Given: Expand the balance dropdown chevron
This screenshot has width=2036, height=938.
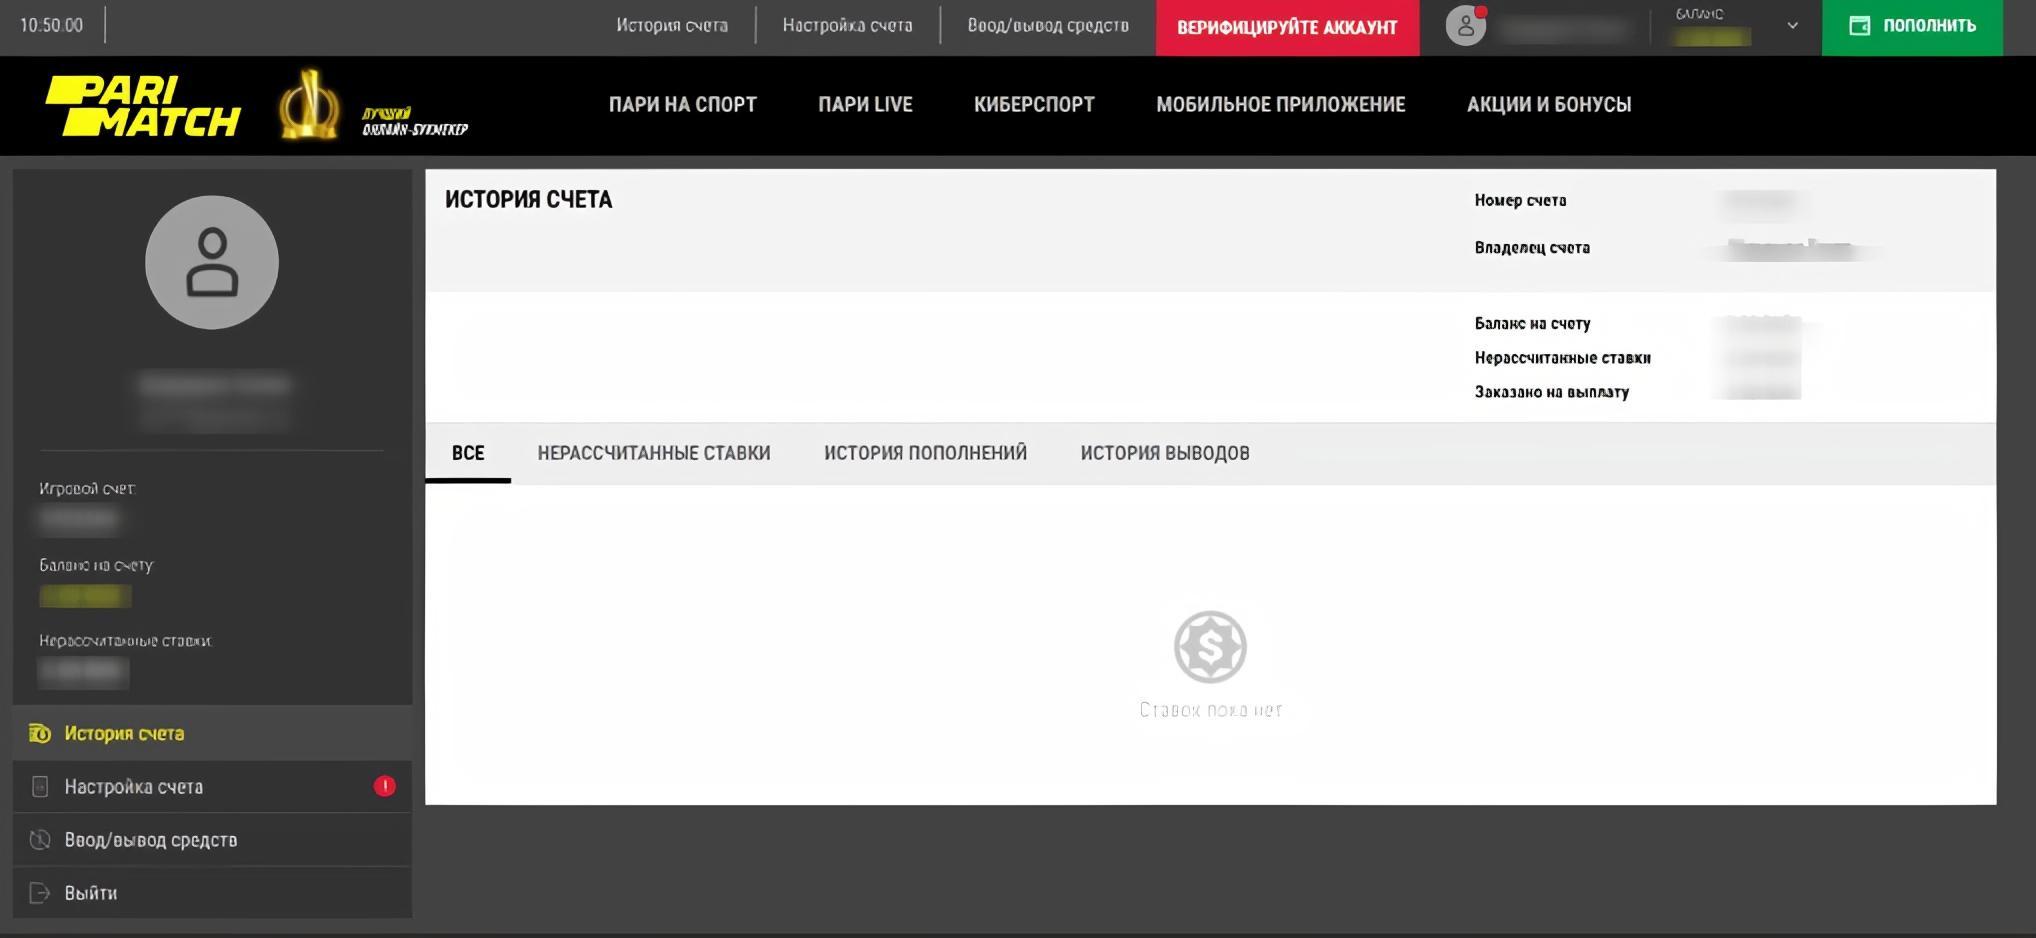Looking at the screenshot, I should pyautogui.click(x=1793, y=26).
